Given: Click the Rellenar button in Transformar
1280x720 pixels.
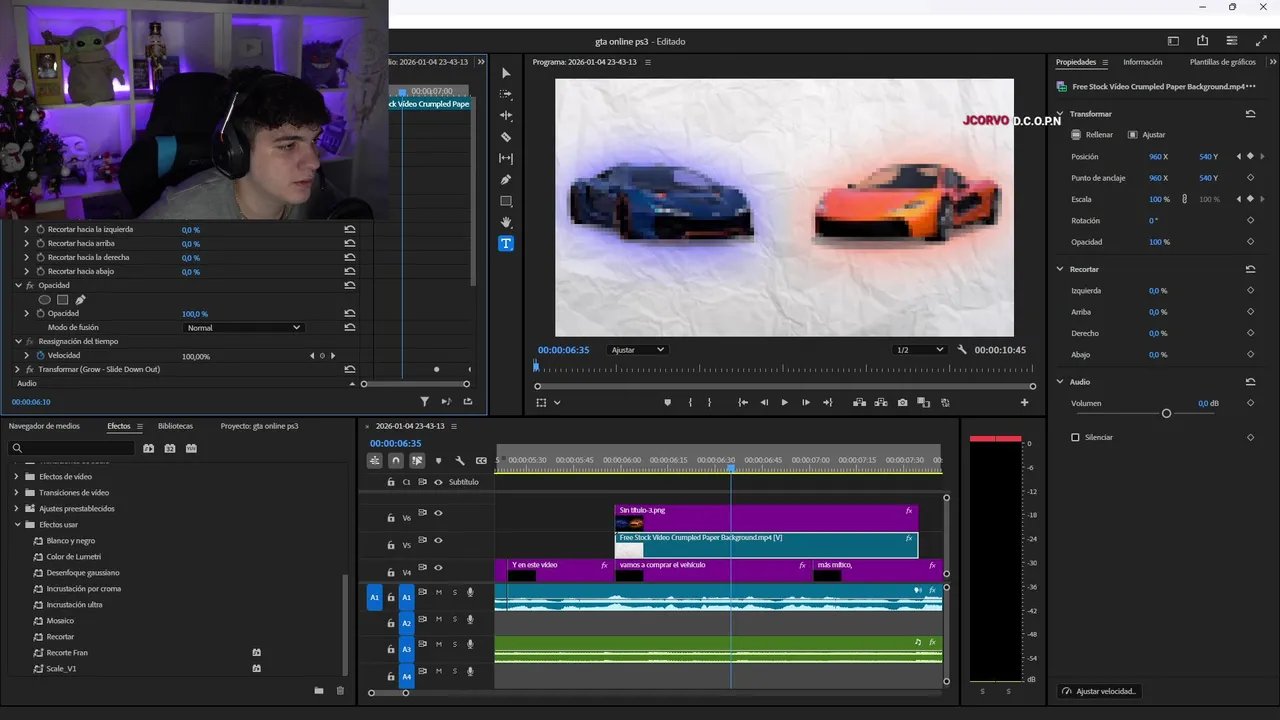Looking at the screenshot, I should [x=1092, y=135].
